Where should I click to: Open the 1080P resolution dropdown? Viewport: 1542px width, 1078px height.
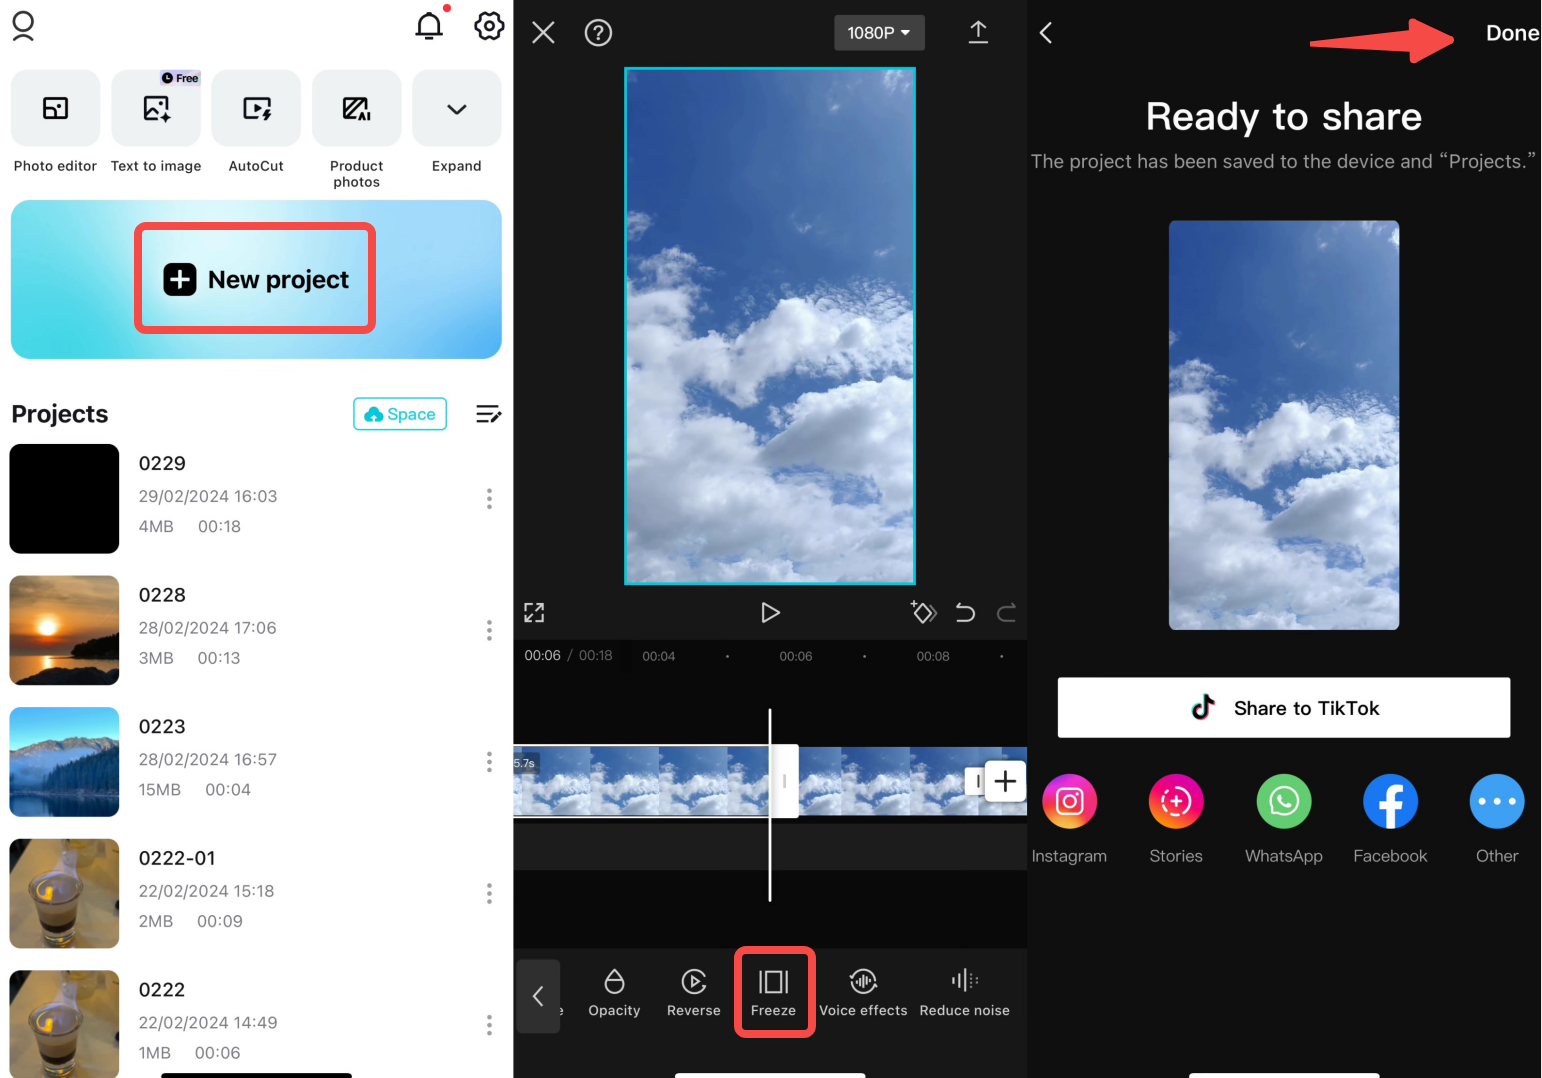878,32
